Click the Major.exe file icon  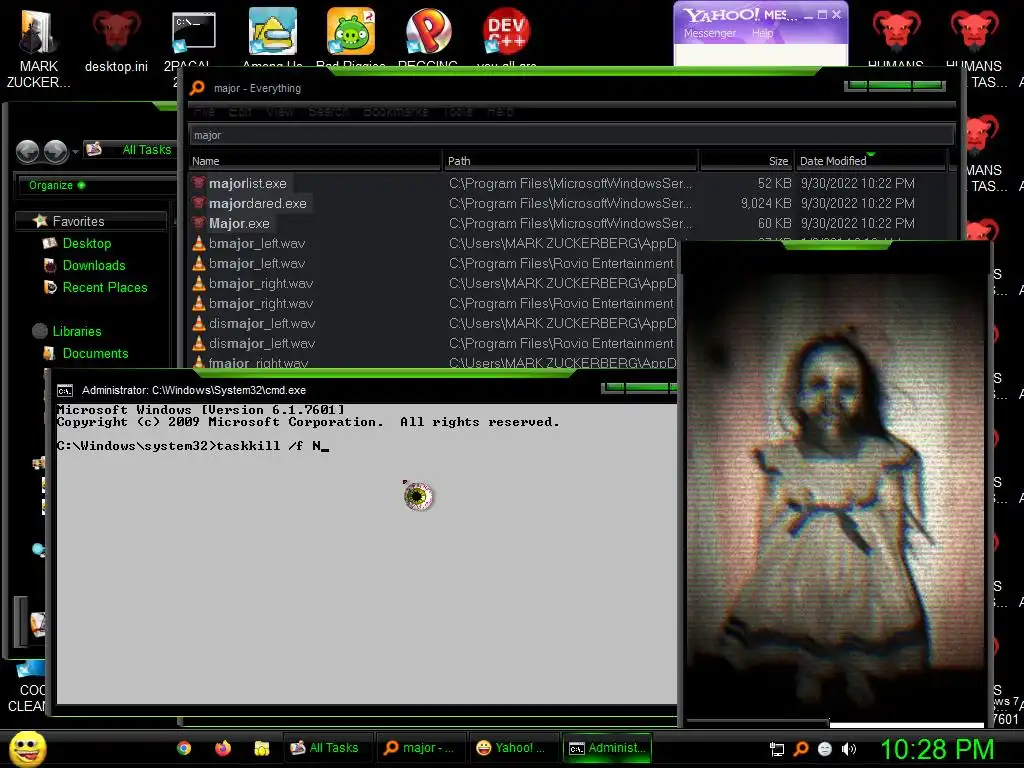coord(199,223)
